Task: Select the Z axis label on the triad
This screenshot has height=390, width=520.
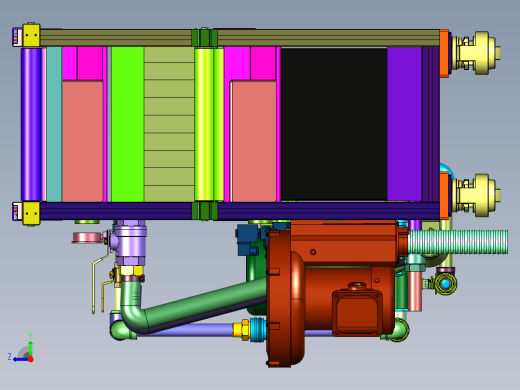Action: point(10,357)
